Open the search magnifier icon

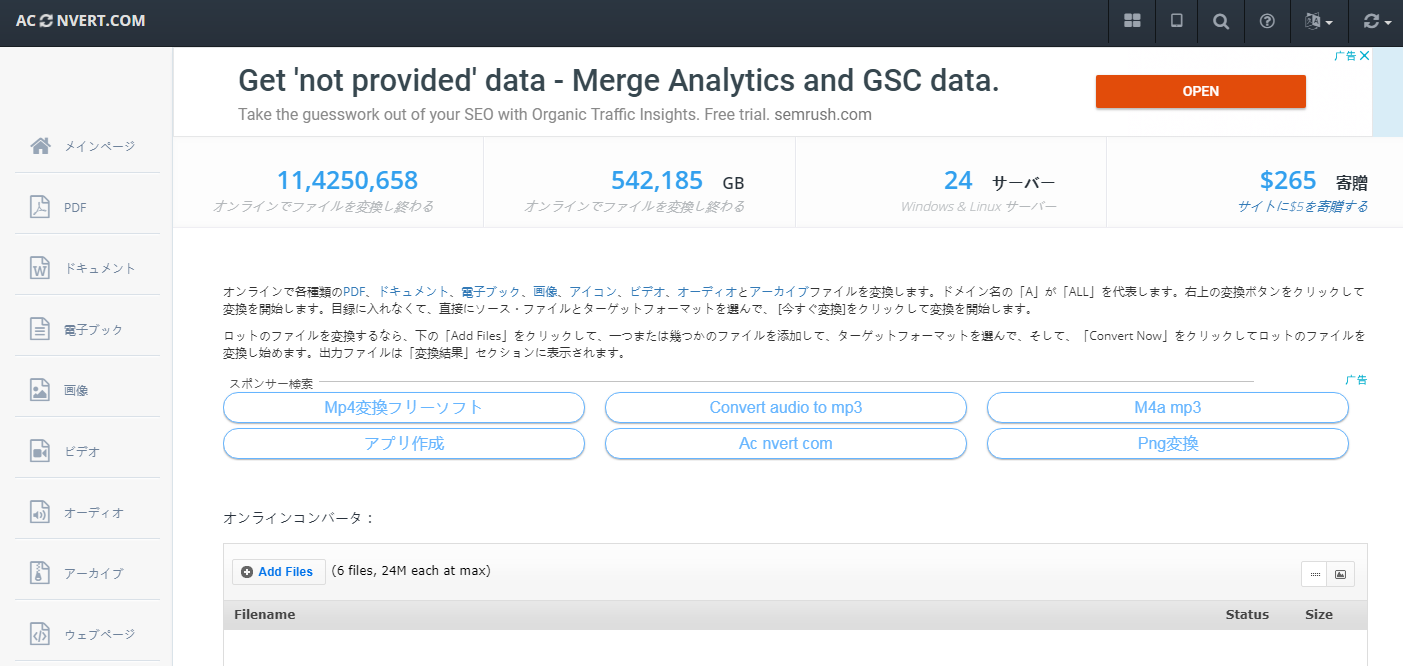click(x=1221, y=21)
